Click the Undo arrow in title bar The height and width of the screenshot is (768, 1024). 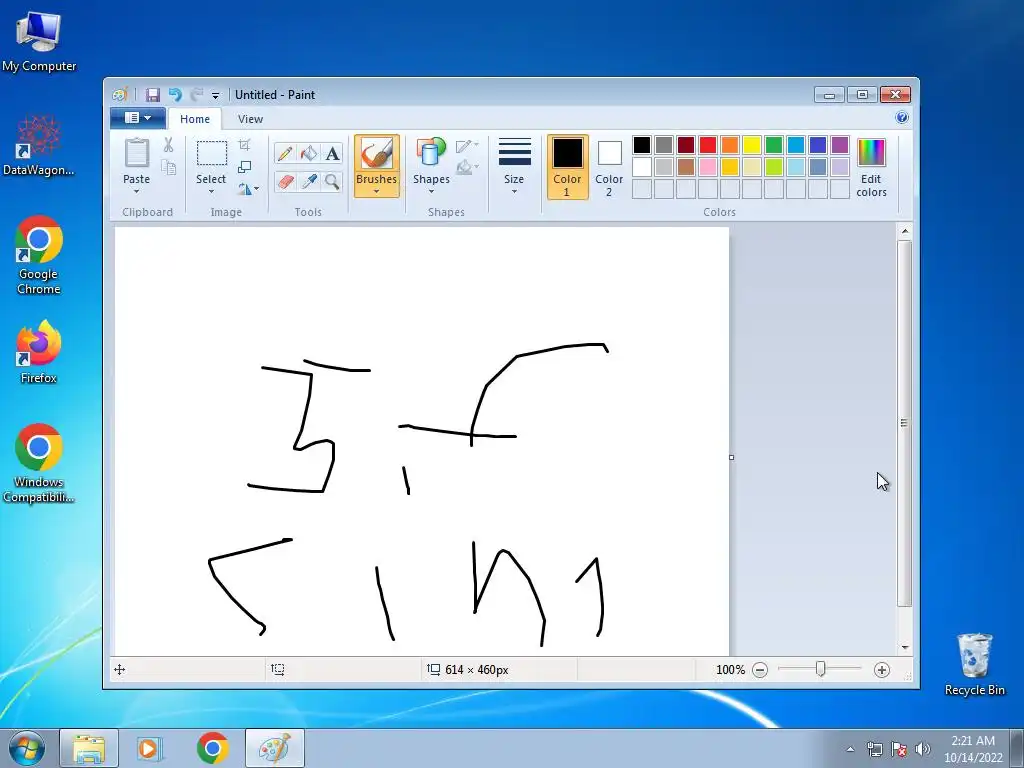175,95
